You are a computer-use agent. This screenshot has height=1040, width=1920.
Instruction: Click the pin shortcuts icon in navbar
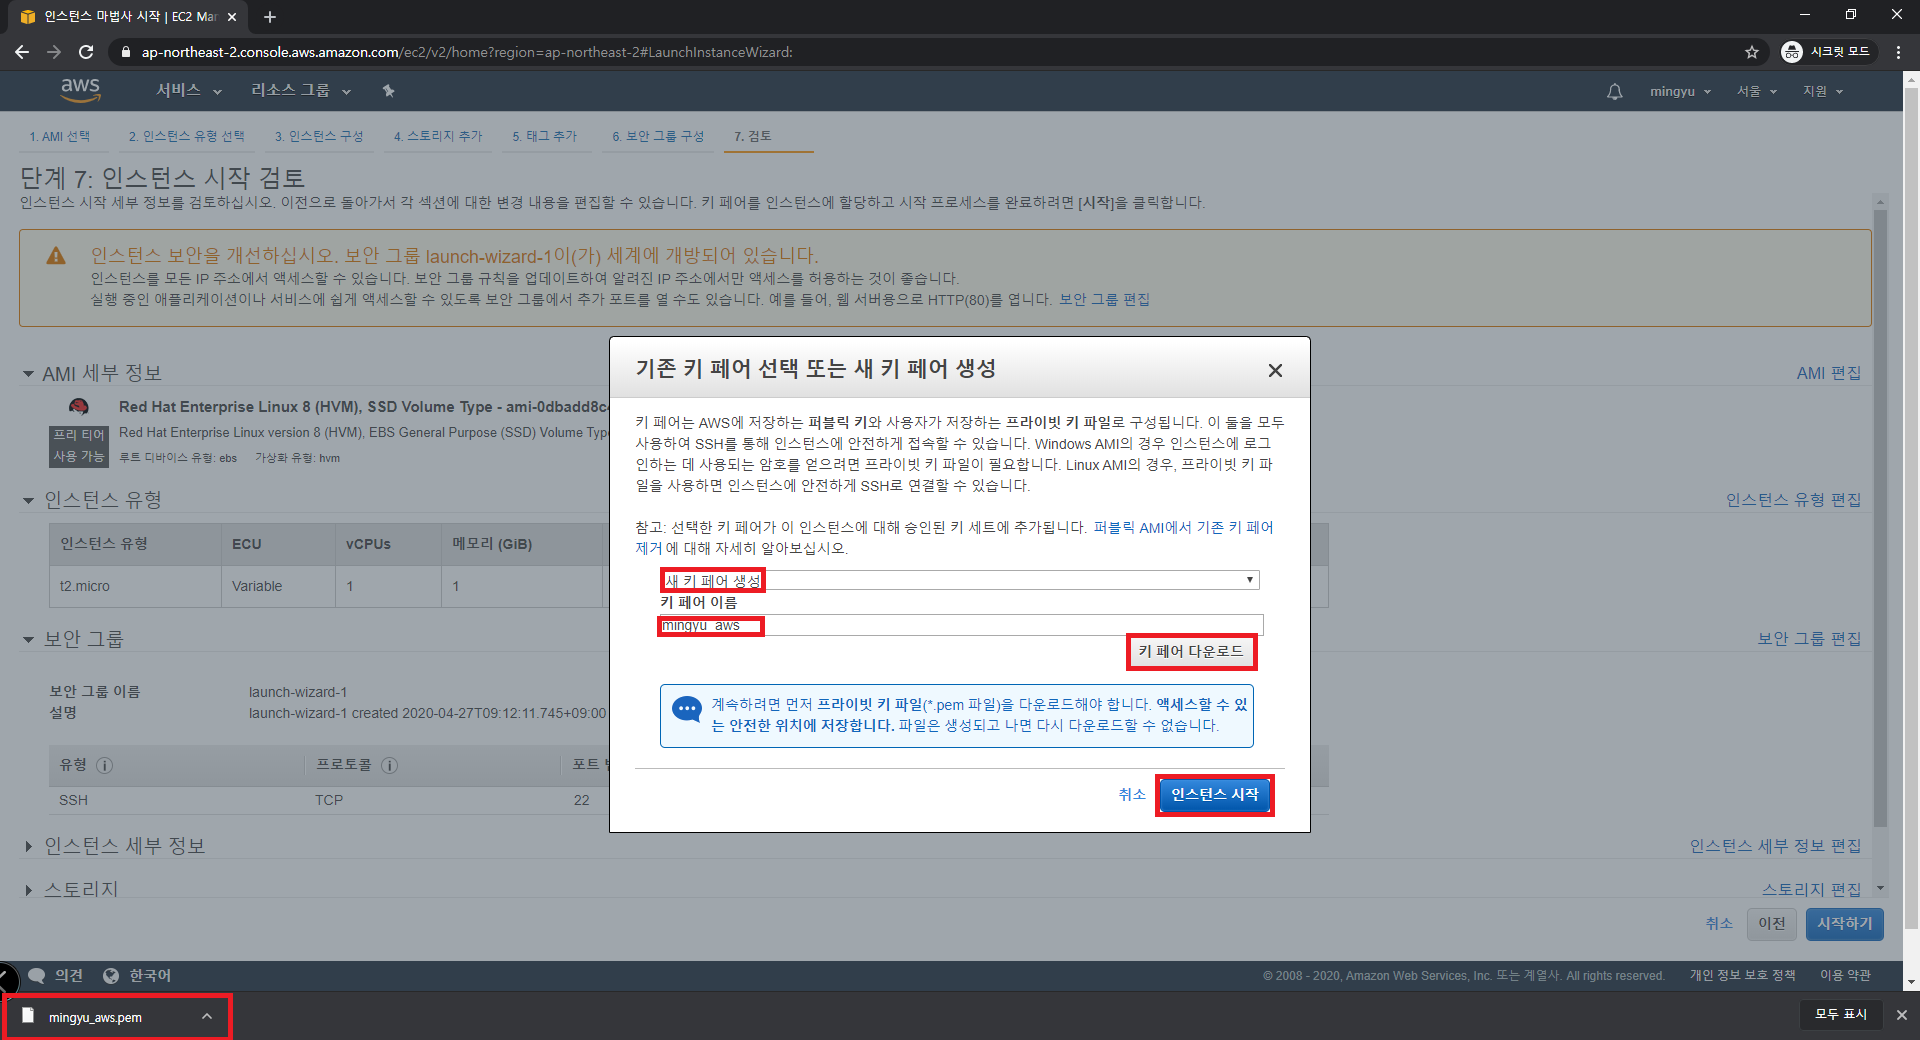coord(388,91)
